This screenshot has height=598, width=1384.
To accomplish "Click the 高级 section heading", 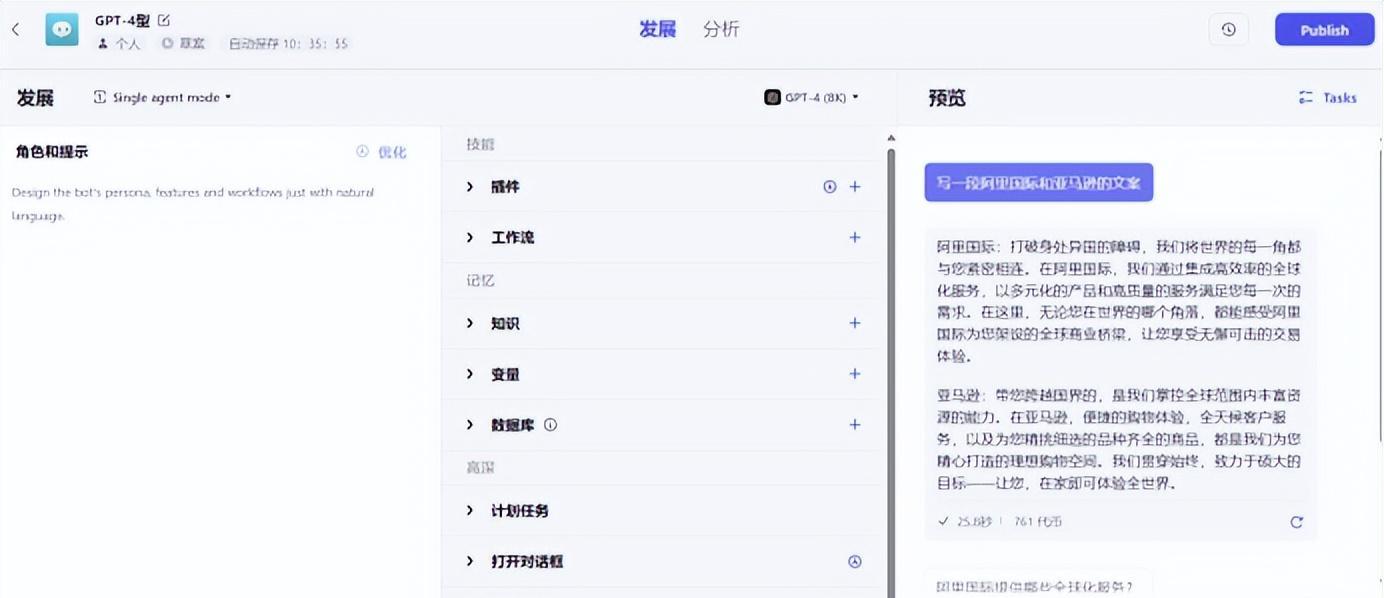I will [480, 468].
